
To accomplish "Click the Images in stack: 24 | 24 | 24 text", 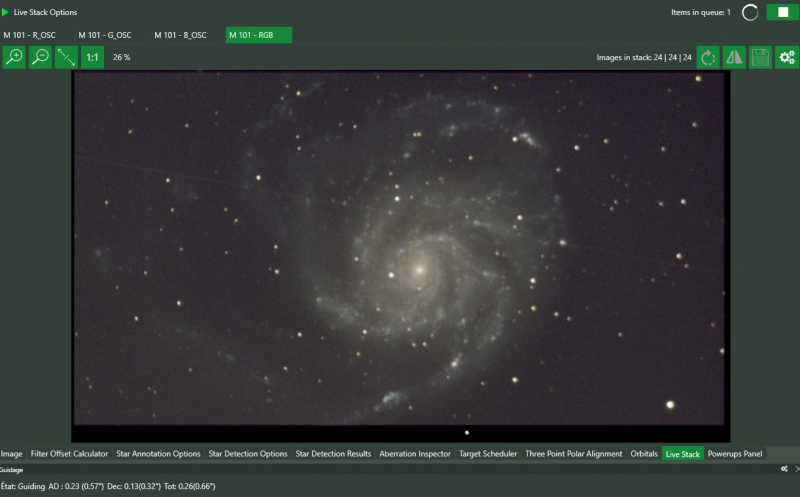I will point(644,57).
